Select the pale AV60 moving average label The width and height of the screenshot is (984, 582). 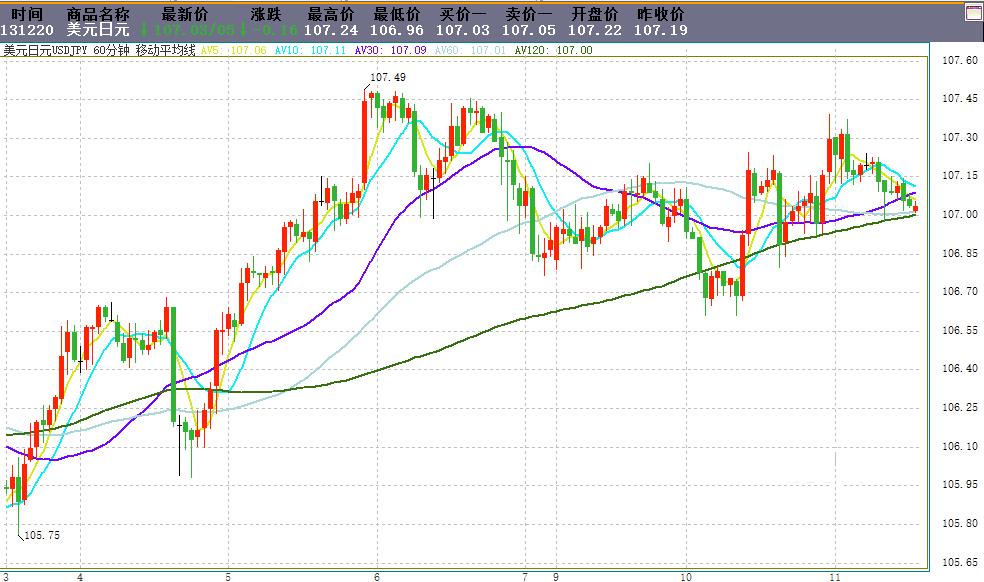[x=470, y=50]
